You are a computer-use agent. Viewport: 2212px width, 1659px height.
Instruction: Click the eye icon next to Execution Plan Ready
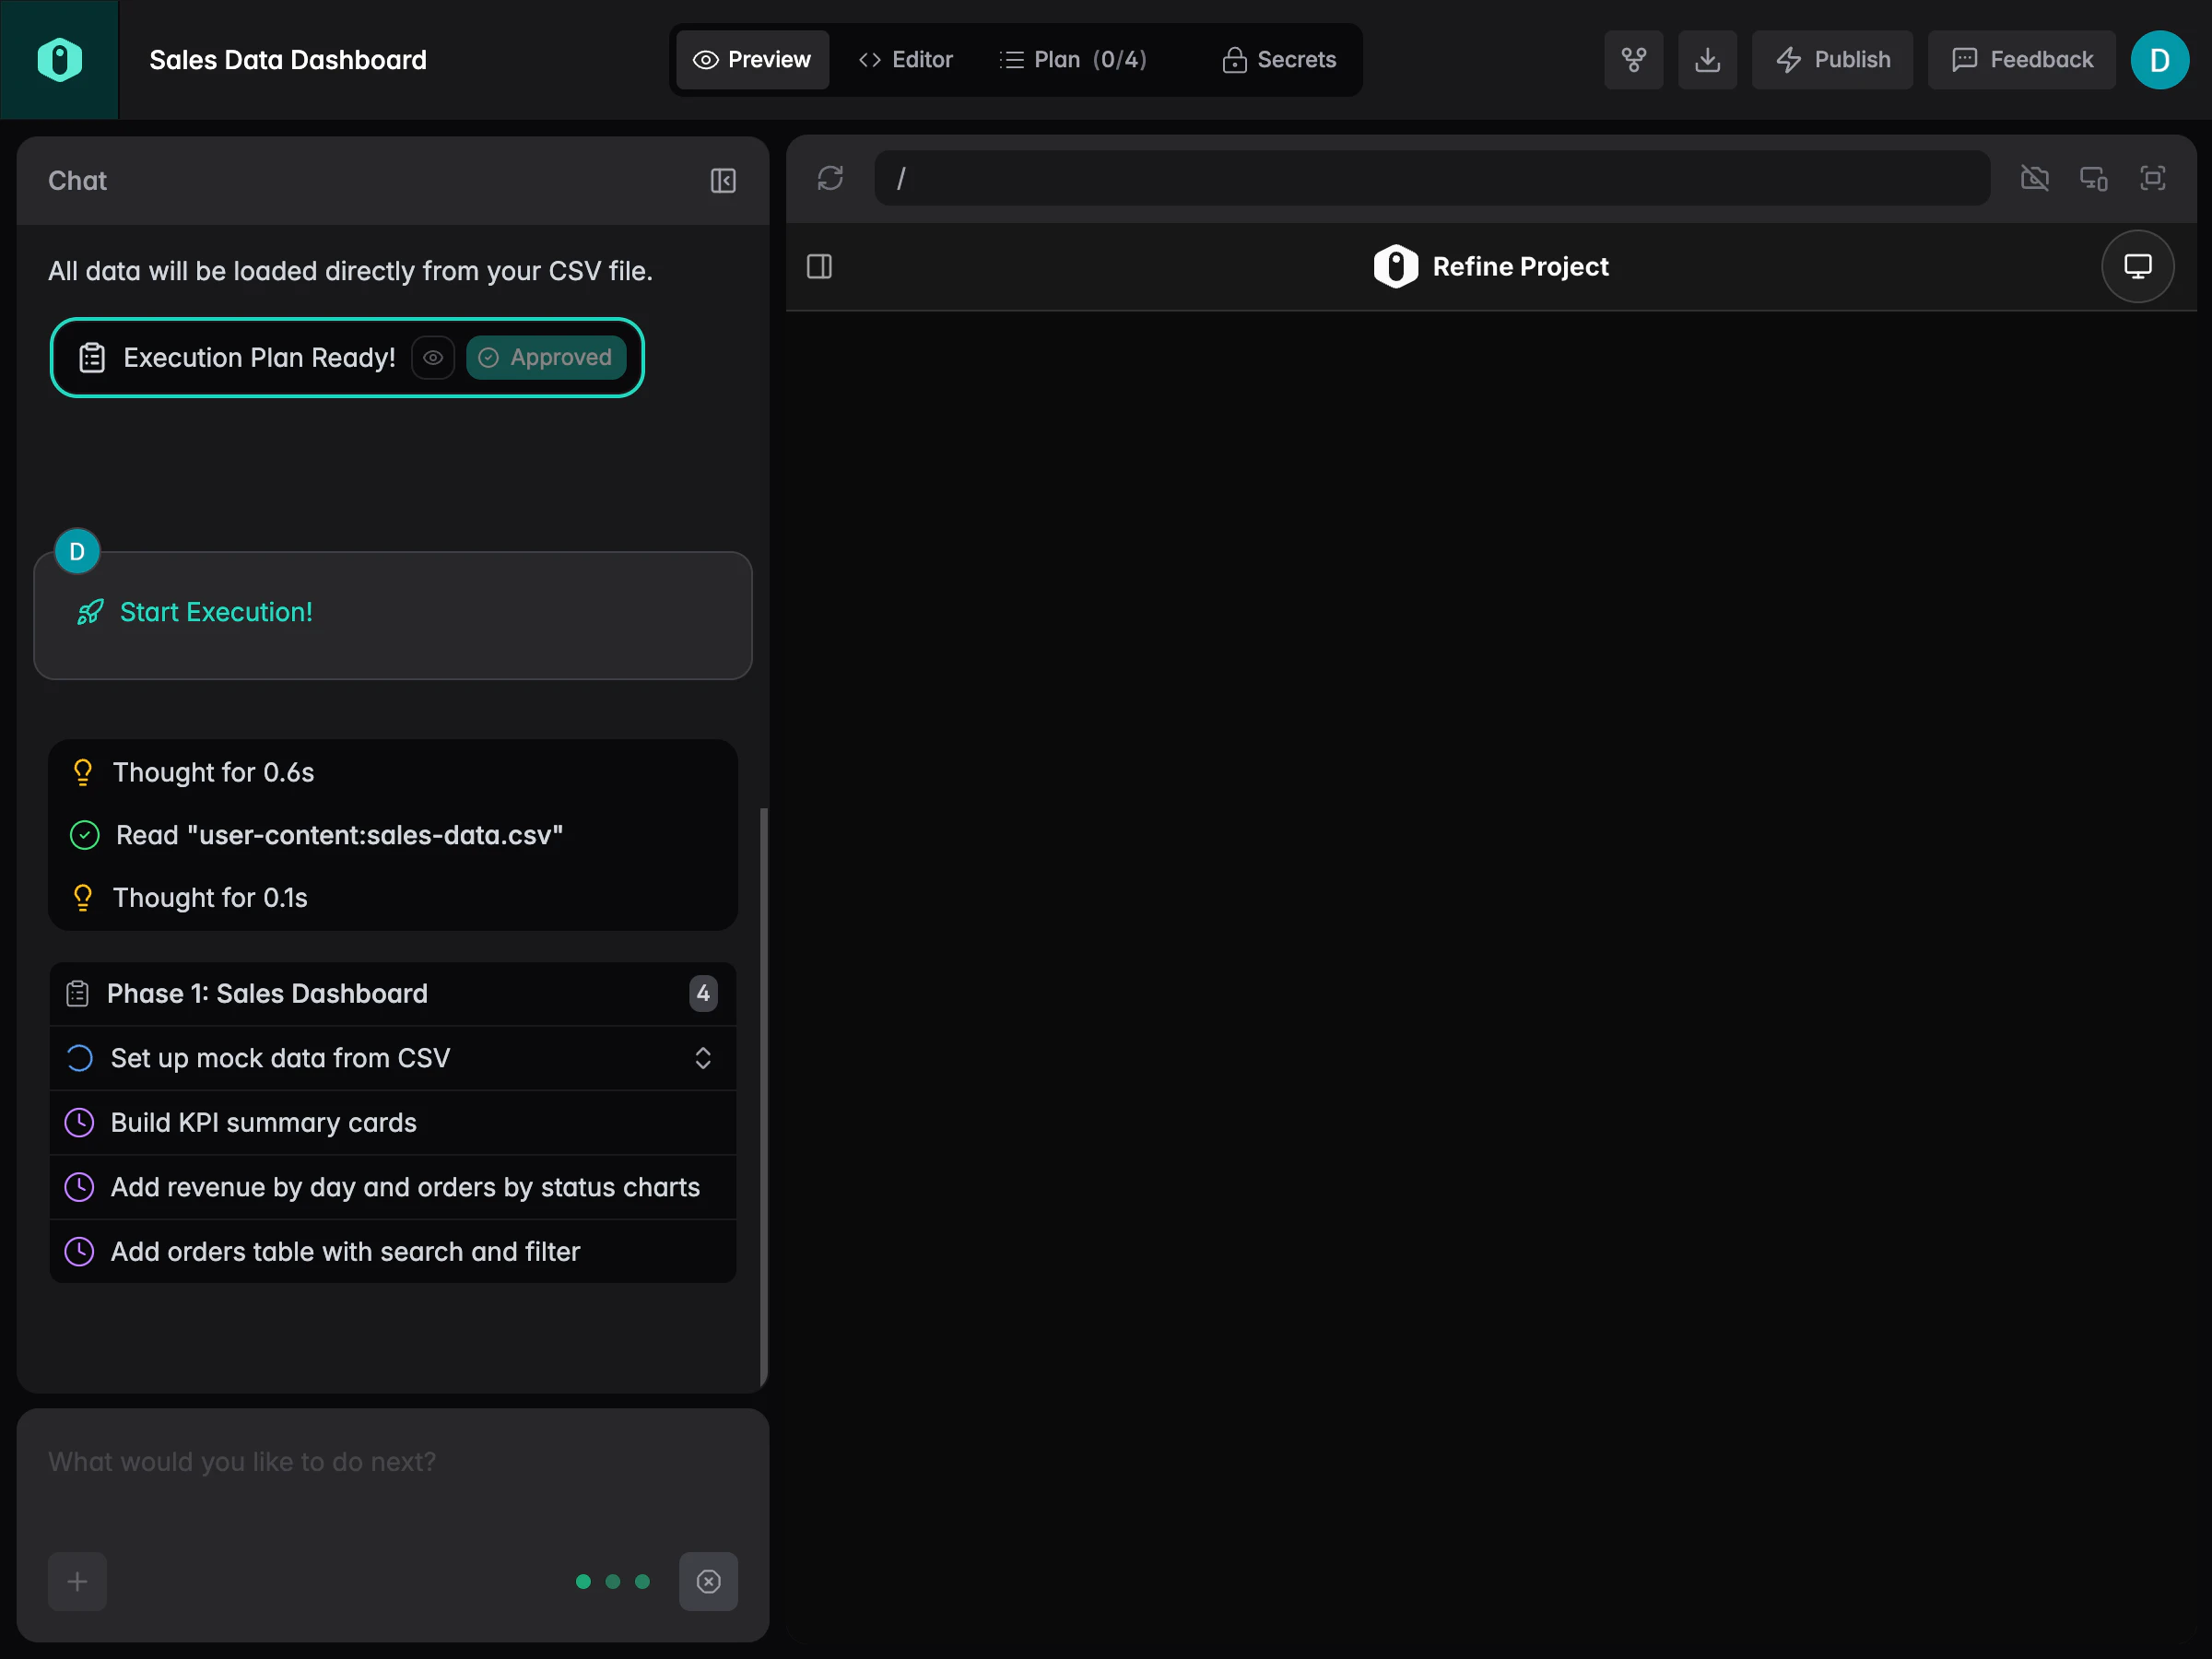433,357
